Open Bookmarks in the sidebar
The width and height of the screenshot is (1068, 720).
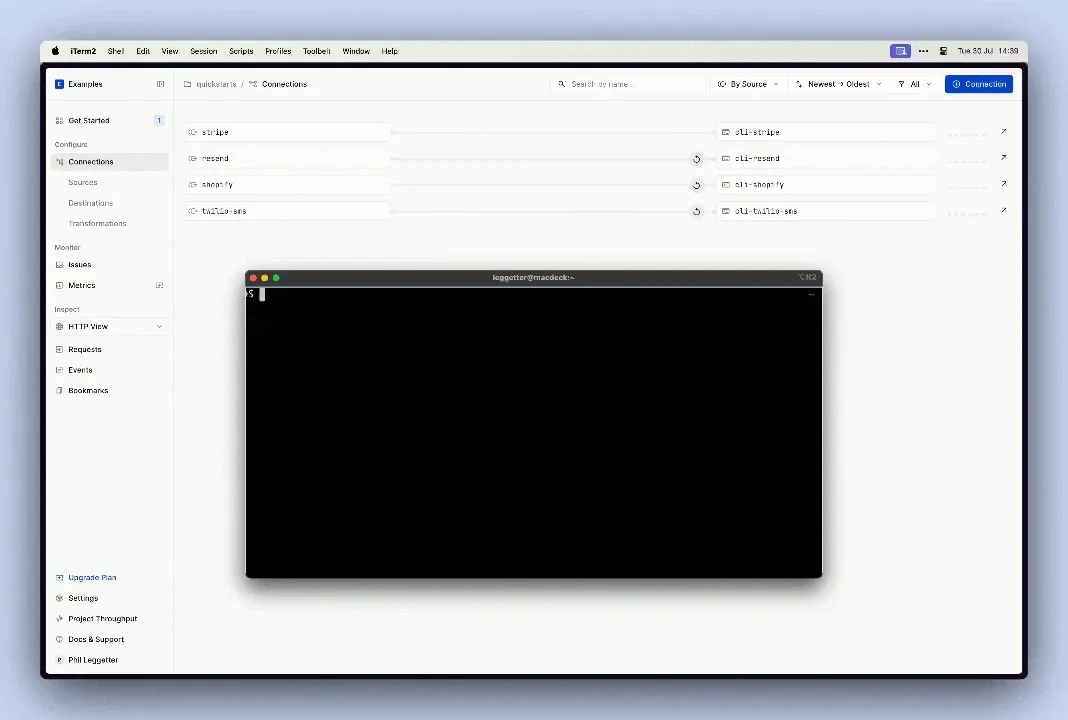tap(88, 390)
